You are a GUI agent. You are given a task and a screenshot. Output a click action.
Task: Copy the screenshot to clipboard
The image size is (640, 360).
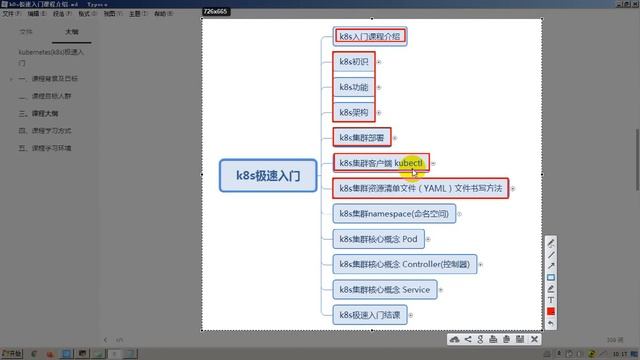(507, 340)
